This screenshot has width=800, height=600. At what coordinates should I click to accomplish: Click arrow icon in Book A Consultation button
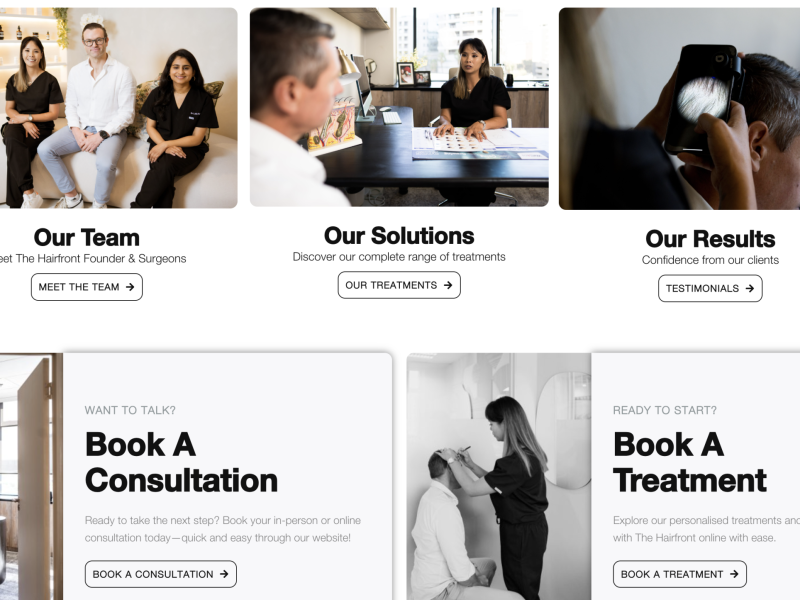[x=224, y=574]
